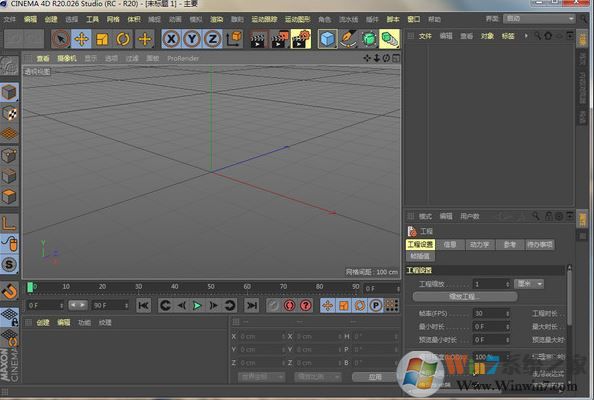Open the coordinate 世界坐标 dropdown
This screenshot has width=594, height=400.
point(261,377)
